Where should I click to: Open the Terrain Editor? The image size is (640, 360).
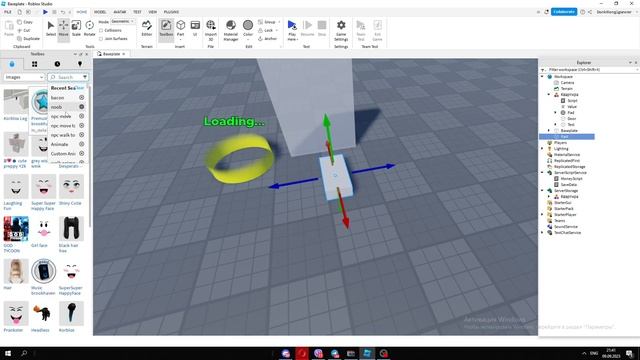pyautogui.click(x=147, y=29)
